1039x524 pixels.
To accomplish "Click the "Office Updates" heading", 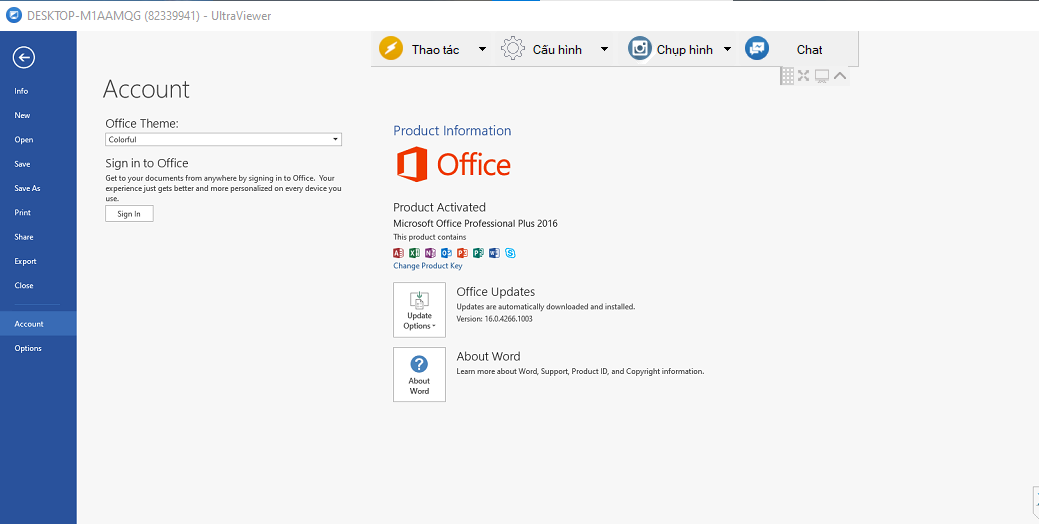I will 496,291.
